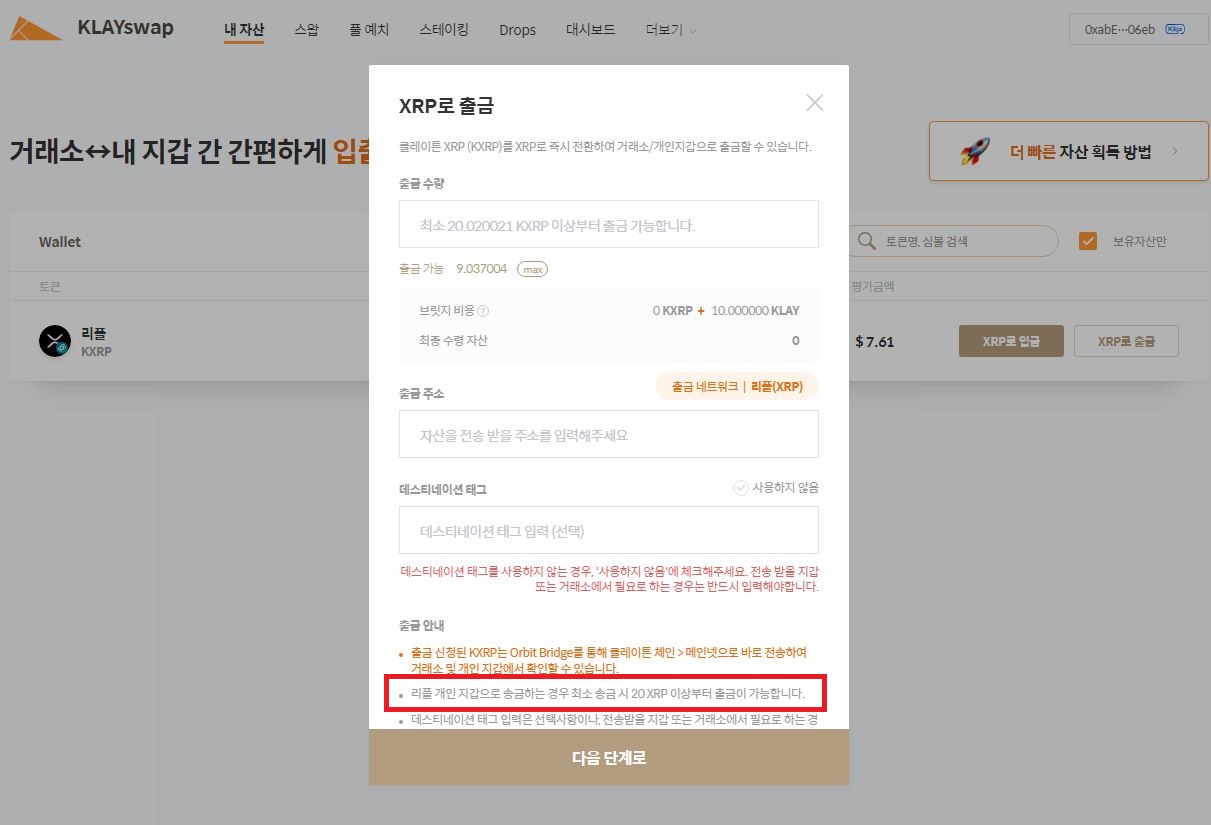
Task: Open the '스테이킹' menu
Action: coord(444,30)
